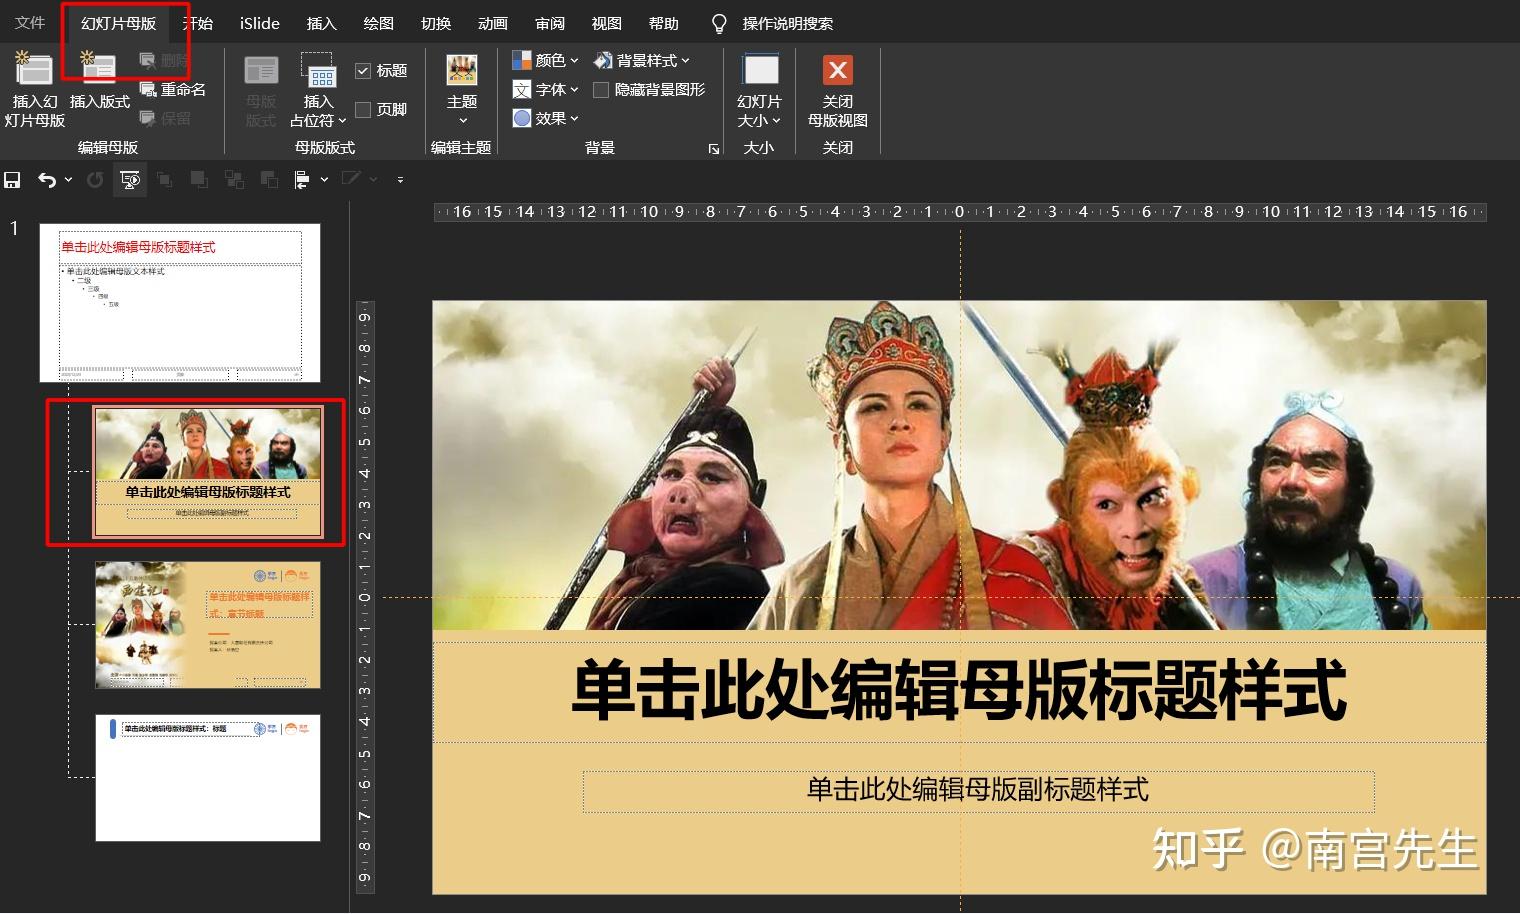Open the Insert Placeholder (插入占位符) menu
This screenshot has height=914, width=1520.
click(x=318, y=89)
